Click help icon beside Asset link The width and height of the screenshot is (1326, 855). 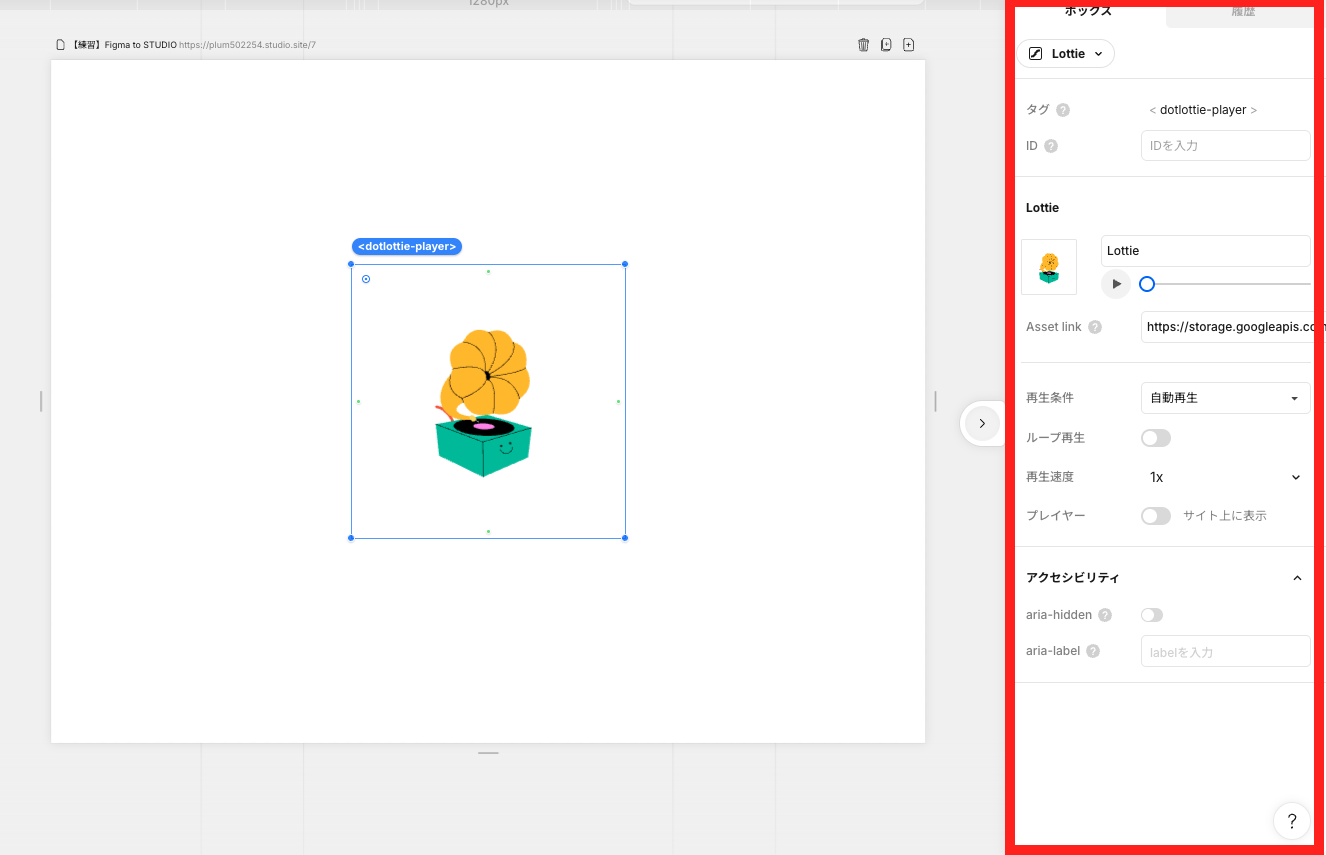tap(1095, 327)
